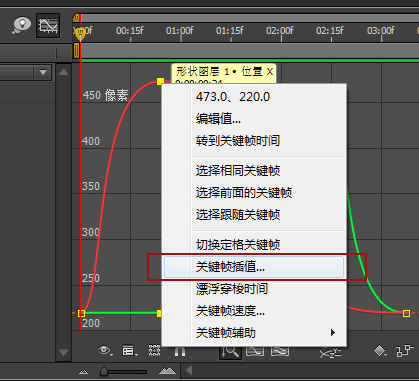Screen dimensions: 419x381
Task: Click the convert keyframes to hold icon
Action: pyautogui.click(x=405, y=351)
